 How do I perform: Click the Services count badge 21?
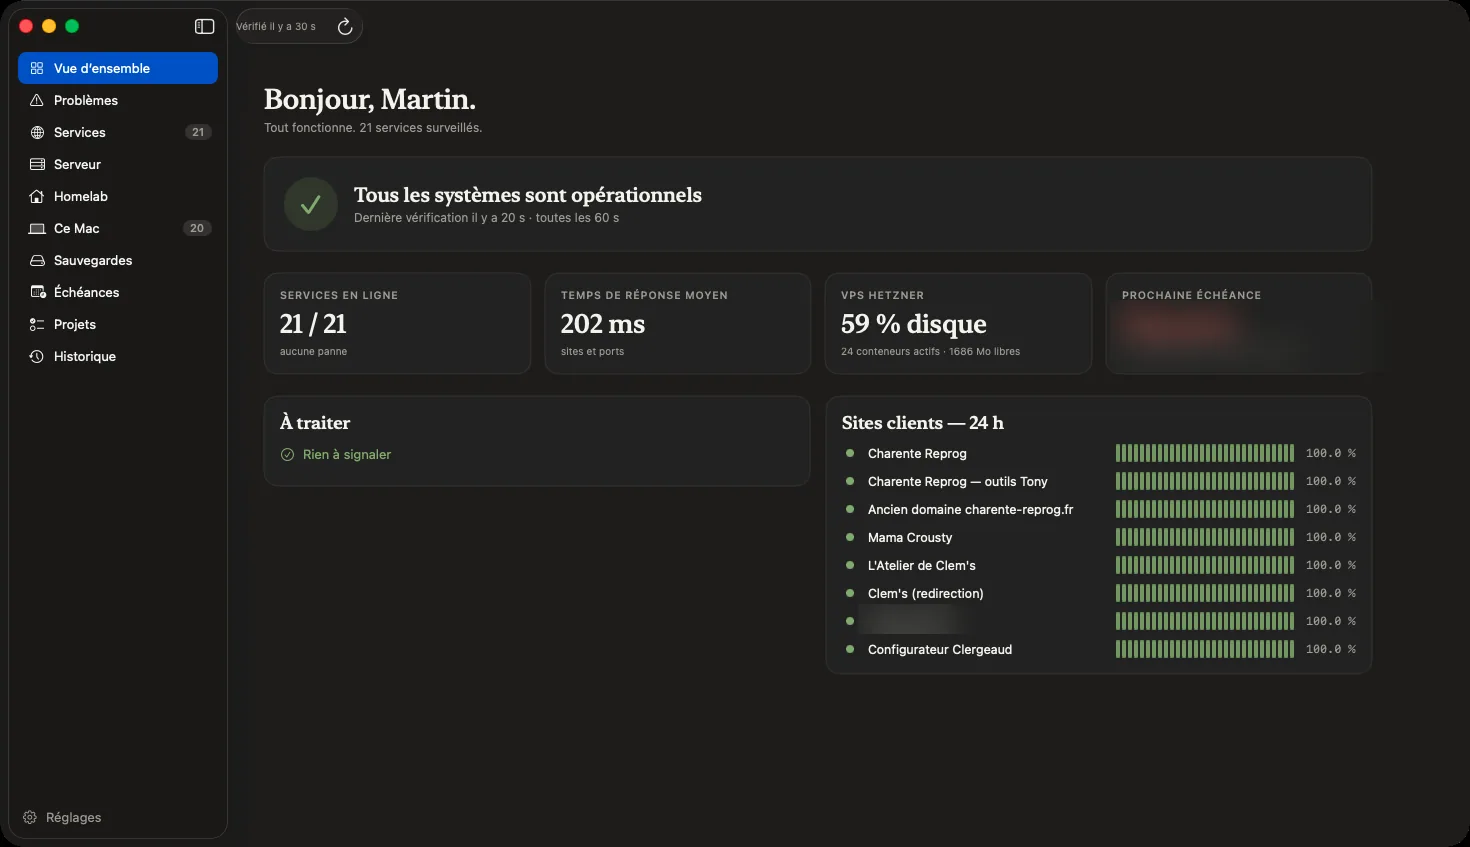click(x=198, y=132)
